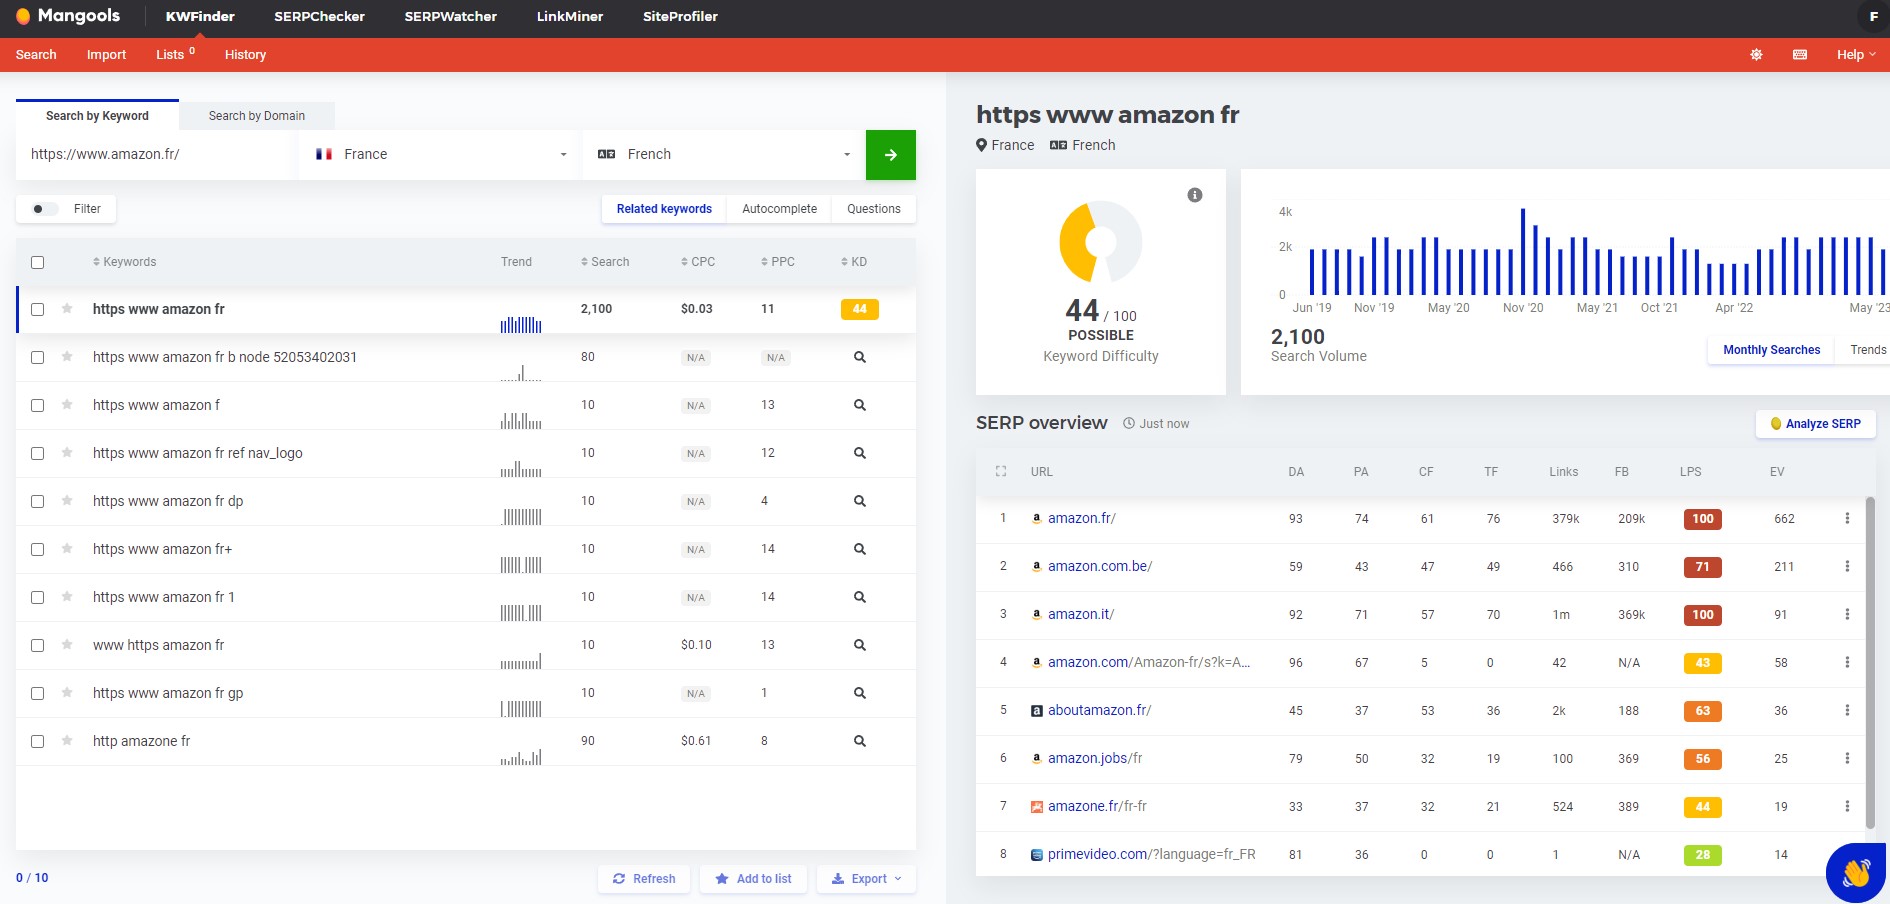
Task: Switch to Search by Domain tab
Action: (x=257, y=116)
